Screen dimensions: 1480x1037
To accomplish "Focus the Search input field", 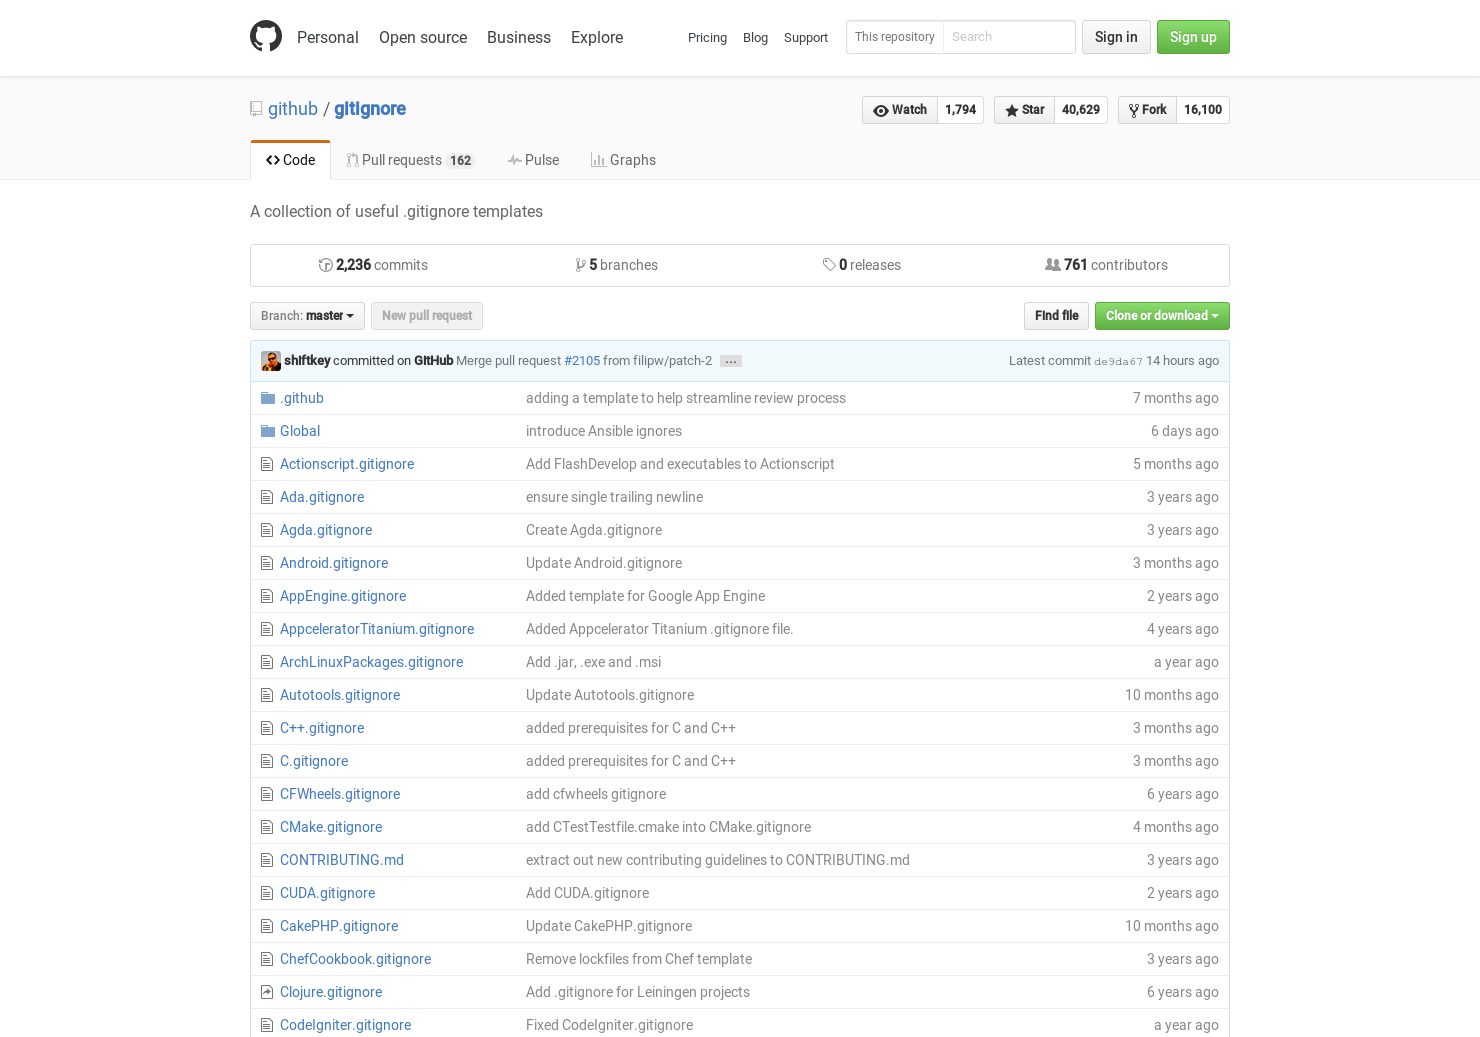I will 1009,37.
